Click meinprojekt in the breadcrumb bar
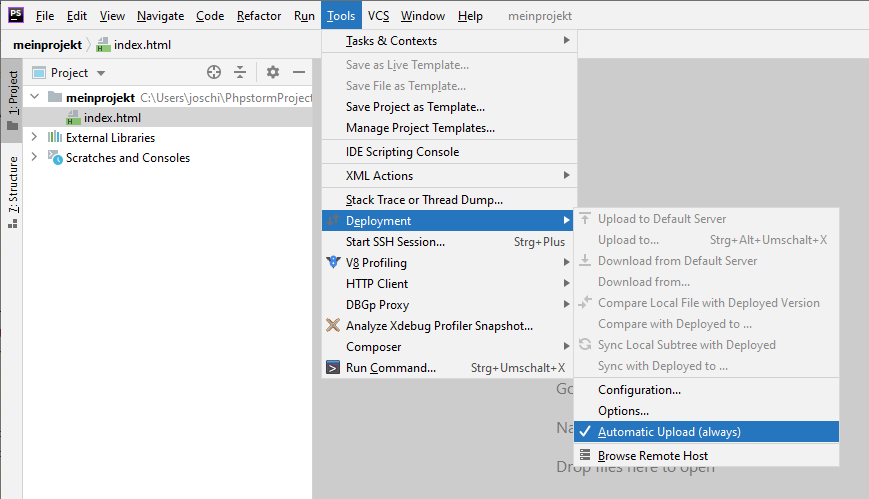 click(47, 45)
